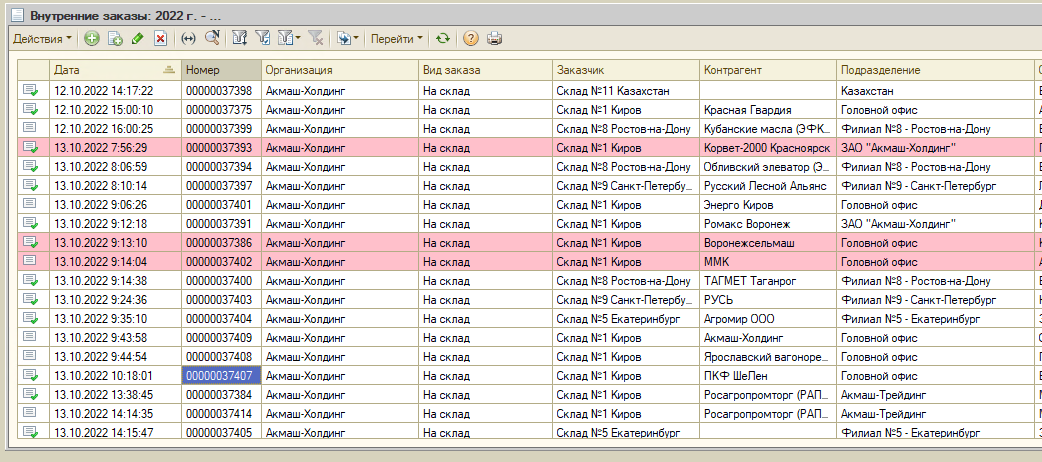This screenshot has width=1042, height=462.
Task: Select the date cell 13.10.2022 14:15:47
Action: point(115,432)
